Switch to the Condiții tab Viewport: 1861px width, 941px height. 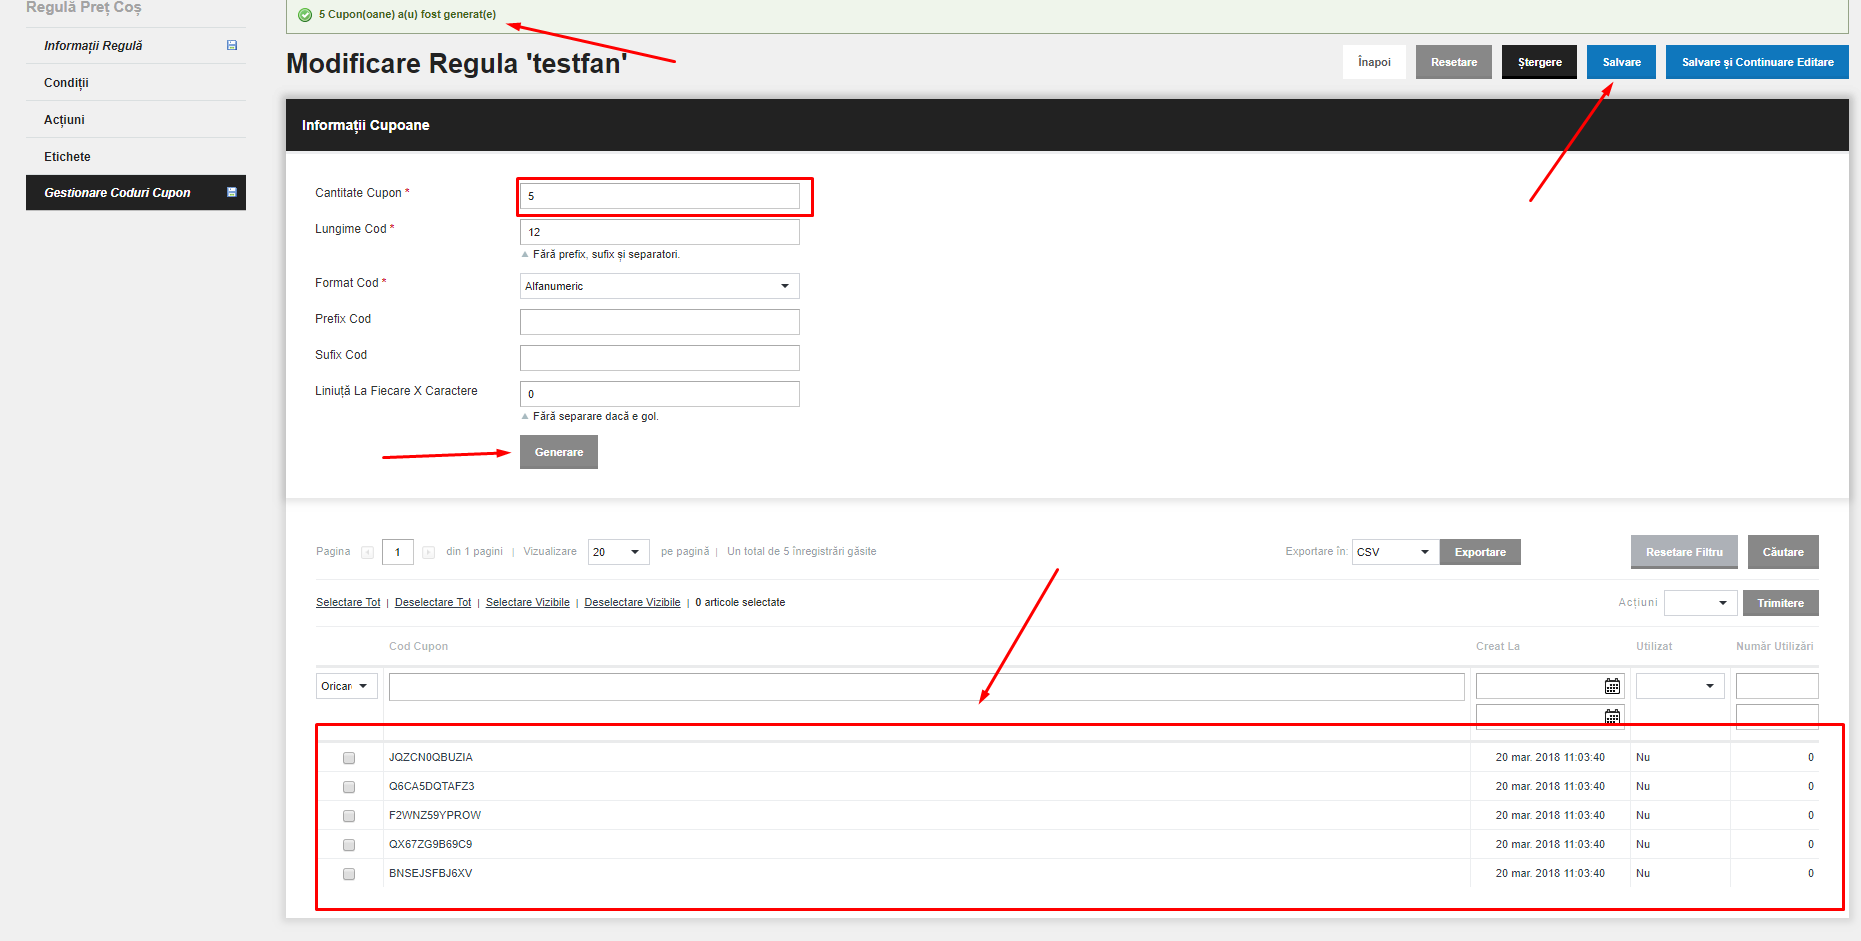click(136, 83)
